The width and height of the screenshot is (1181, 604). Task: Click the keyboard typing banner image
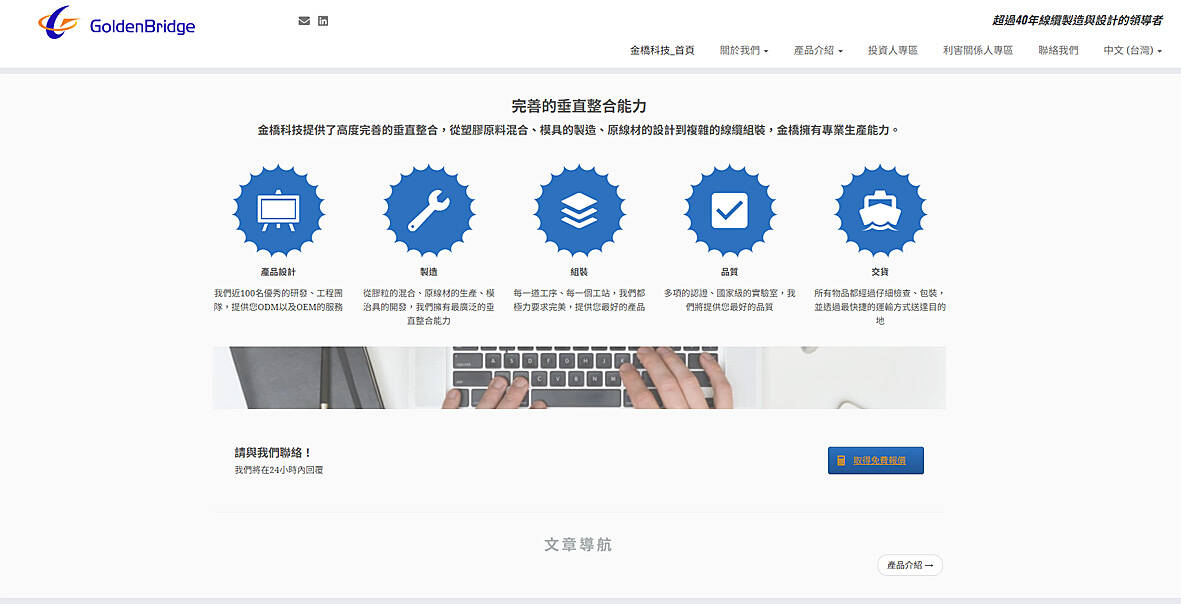tap(579, 378)
